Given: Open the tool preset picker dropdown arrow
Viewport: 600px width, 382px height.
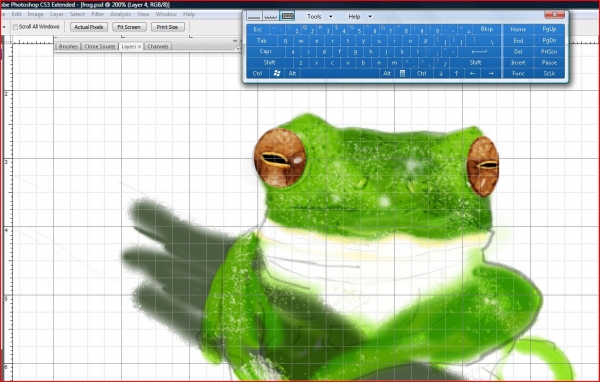Looking at the screenshot, I should [x=4, y=27].
